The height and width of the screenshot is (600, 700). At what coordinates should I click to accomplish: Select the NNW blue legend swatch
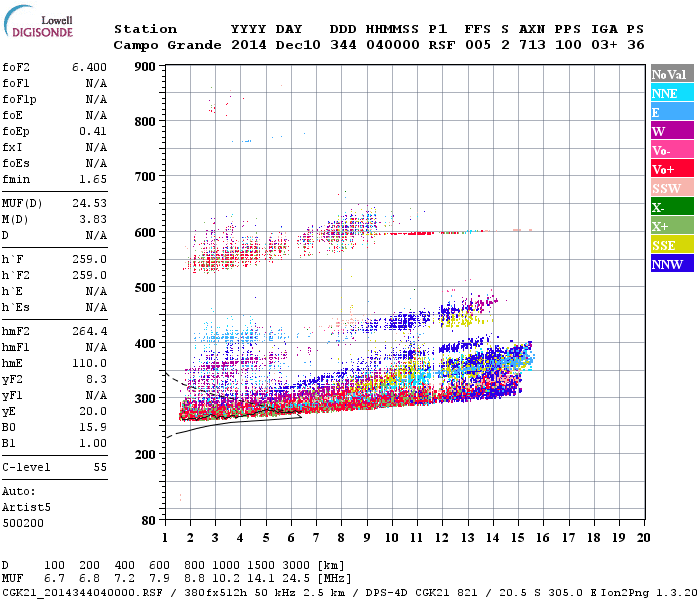point(672,263)
